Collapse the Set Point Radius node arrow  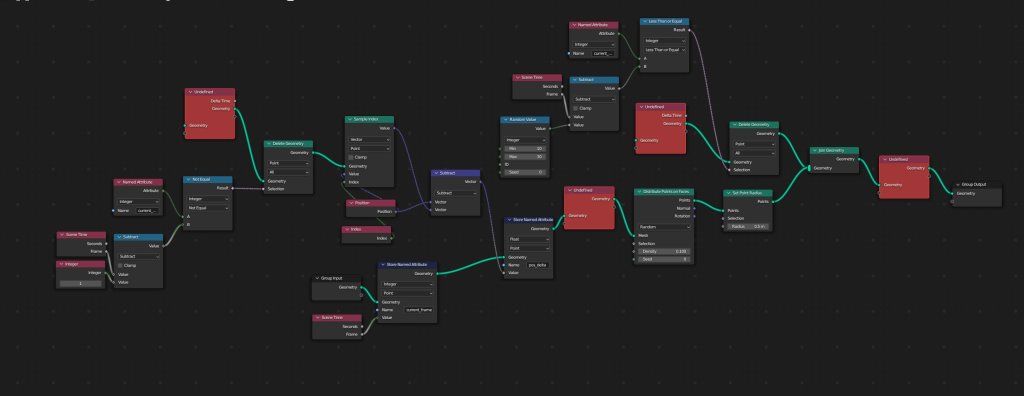coord(728,193)
